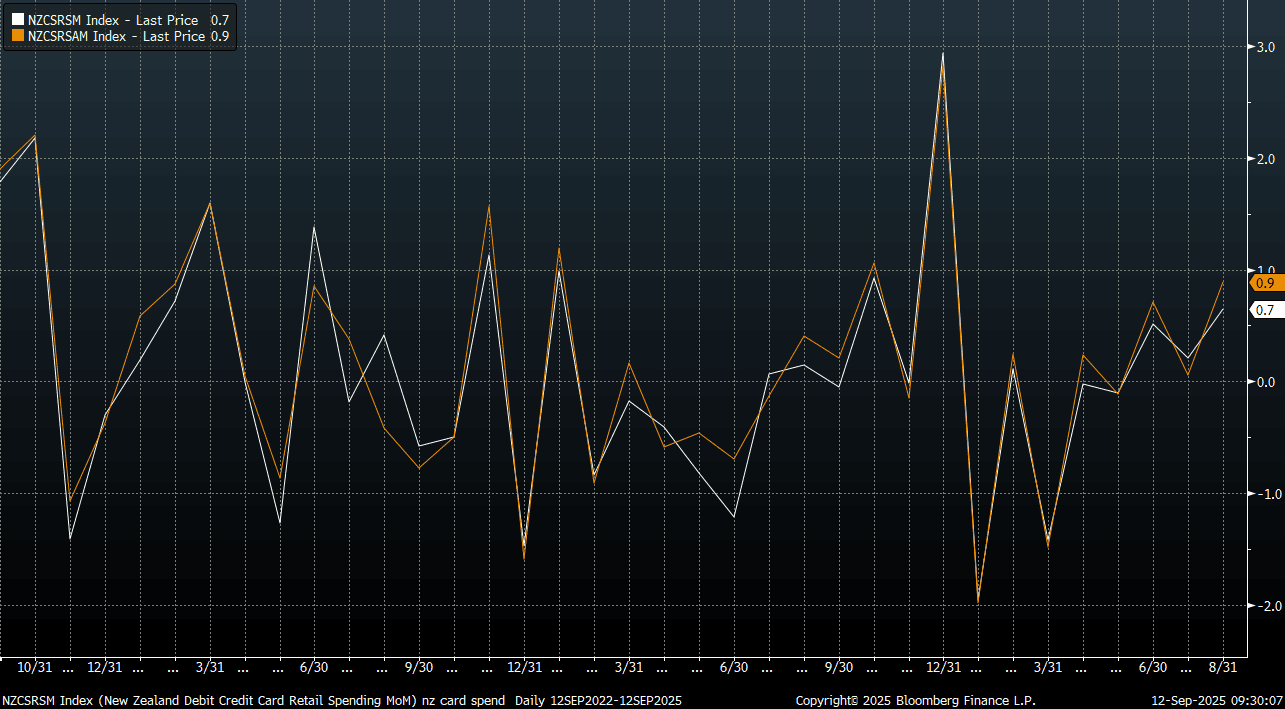Image resolution: width=1285 pixels, height=709 pixels.
Task: Click the chart's highest spike near 3.0
Action: [942, 56]
